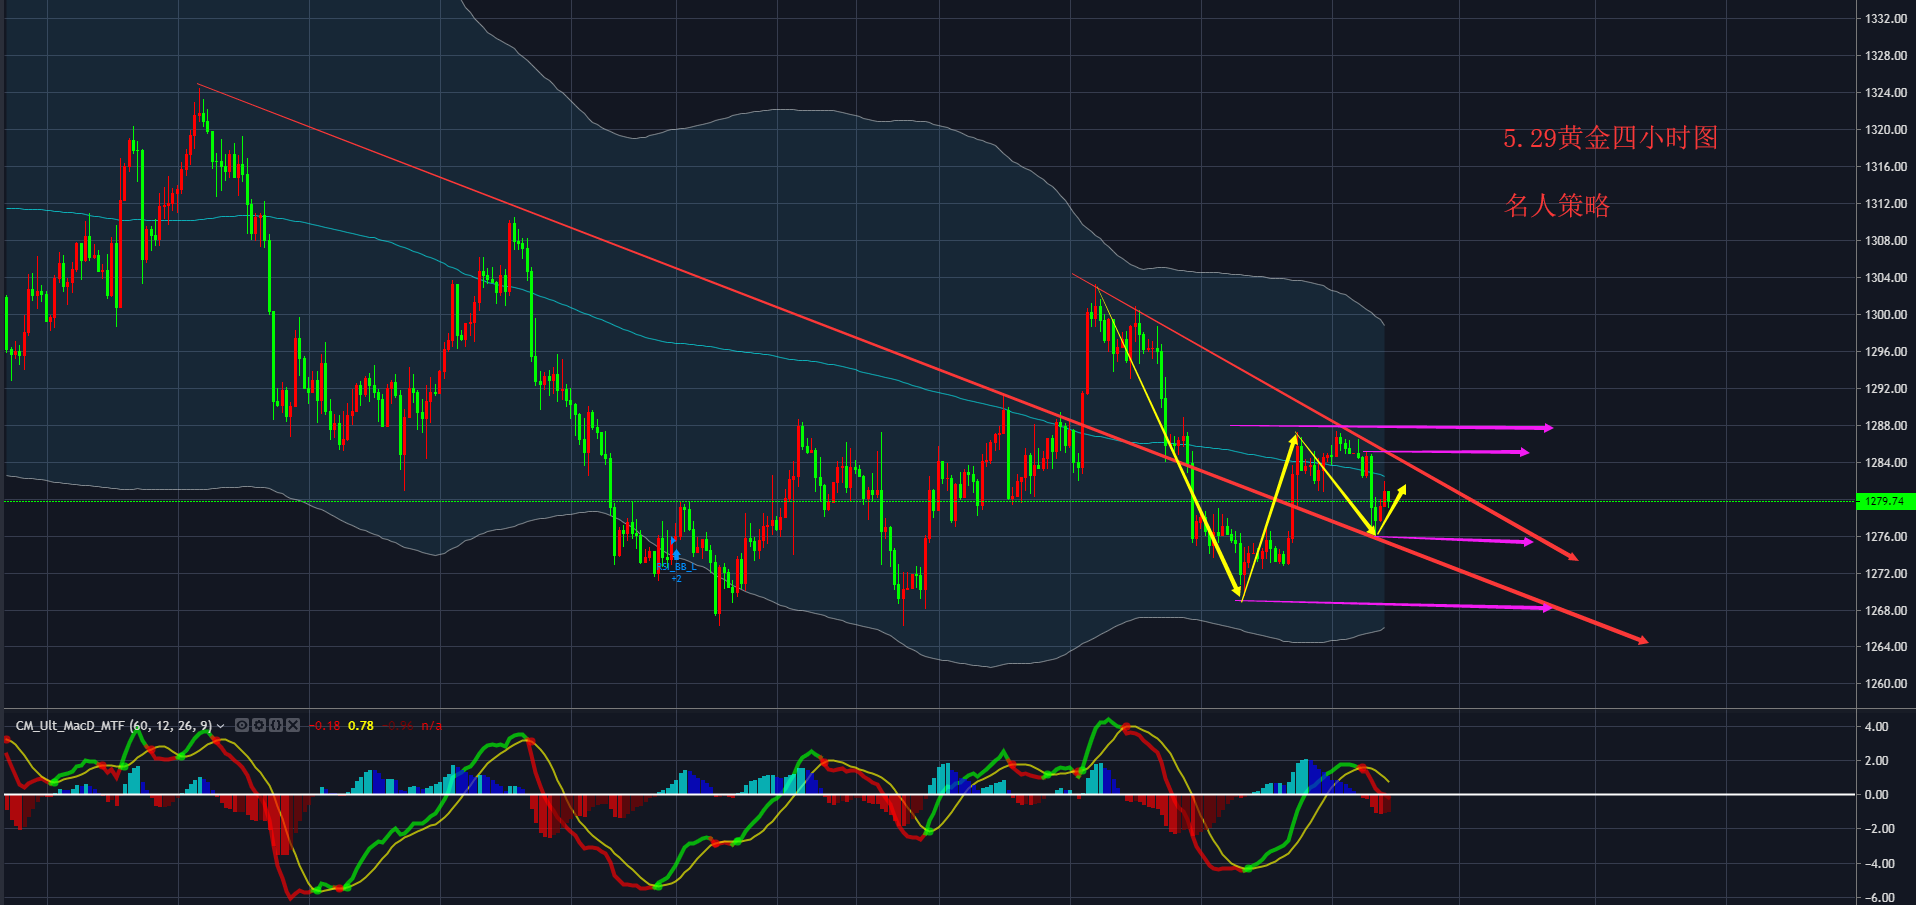Click the 0.00 MACD scale label
The image size is (1916, 905).
coord(1877,795)
